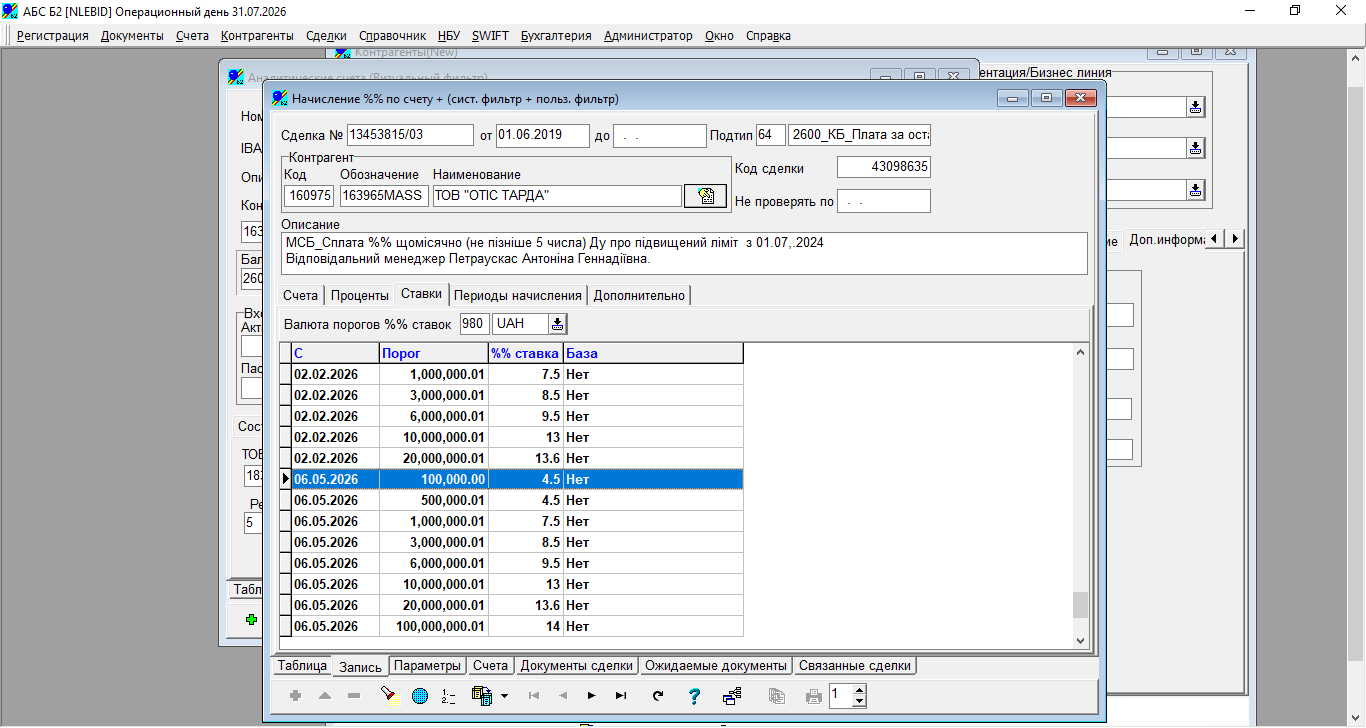Screen dimensions: 1366x728
Task: Open the НБУ menu
Action: click(x=449, y=36)
